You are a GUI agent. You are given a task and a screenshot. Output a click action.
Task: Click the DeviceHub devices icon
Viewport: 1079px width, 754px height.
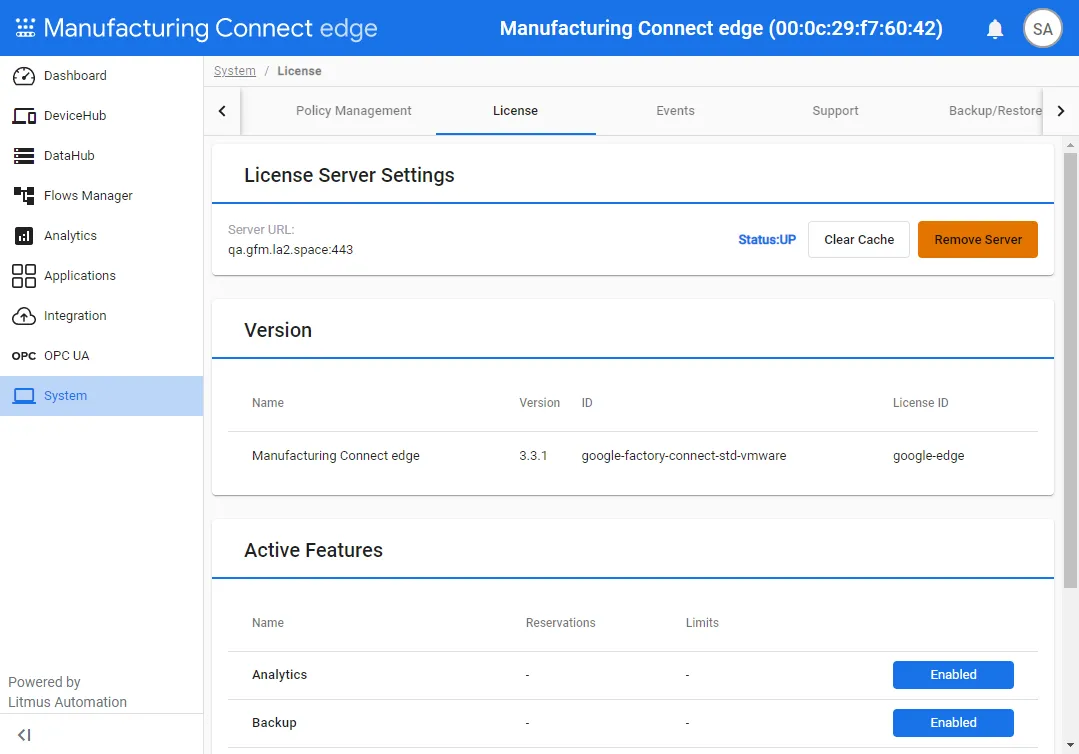point(24,116)
